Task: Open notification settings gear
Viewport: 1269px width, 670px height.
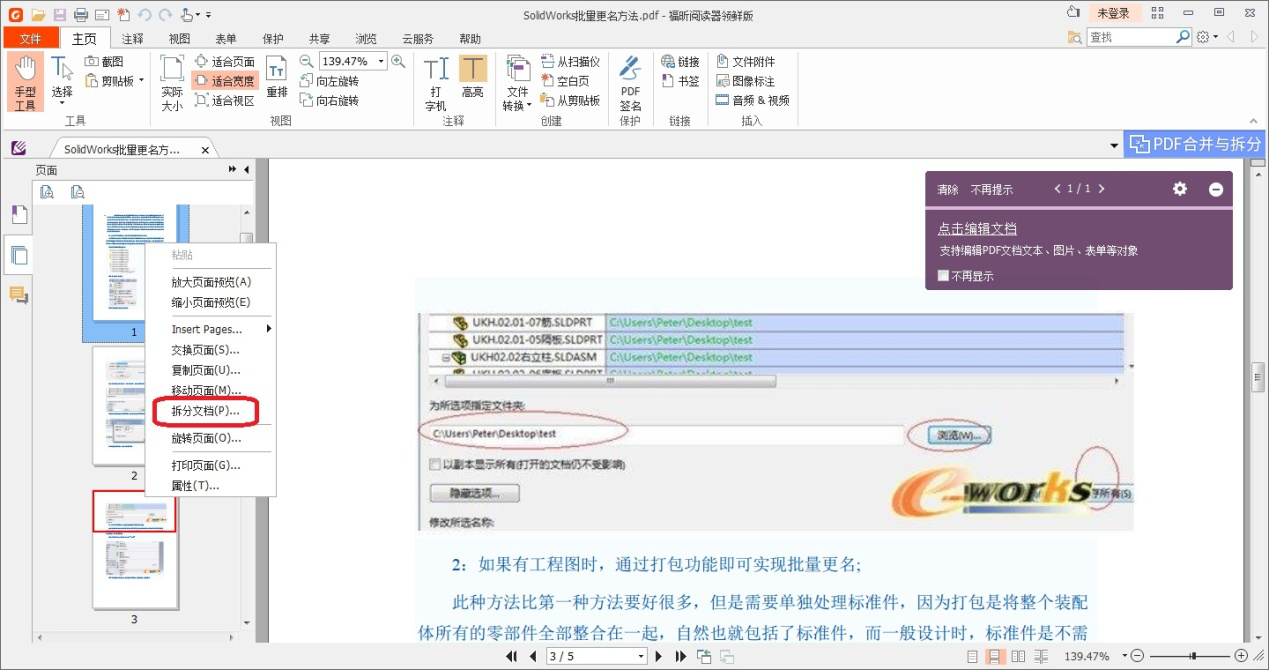Action: [x=1180, y=189]
